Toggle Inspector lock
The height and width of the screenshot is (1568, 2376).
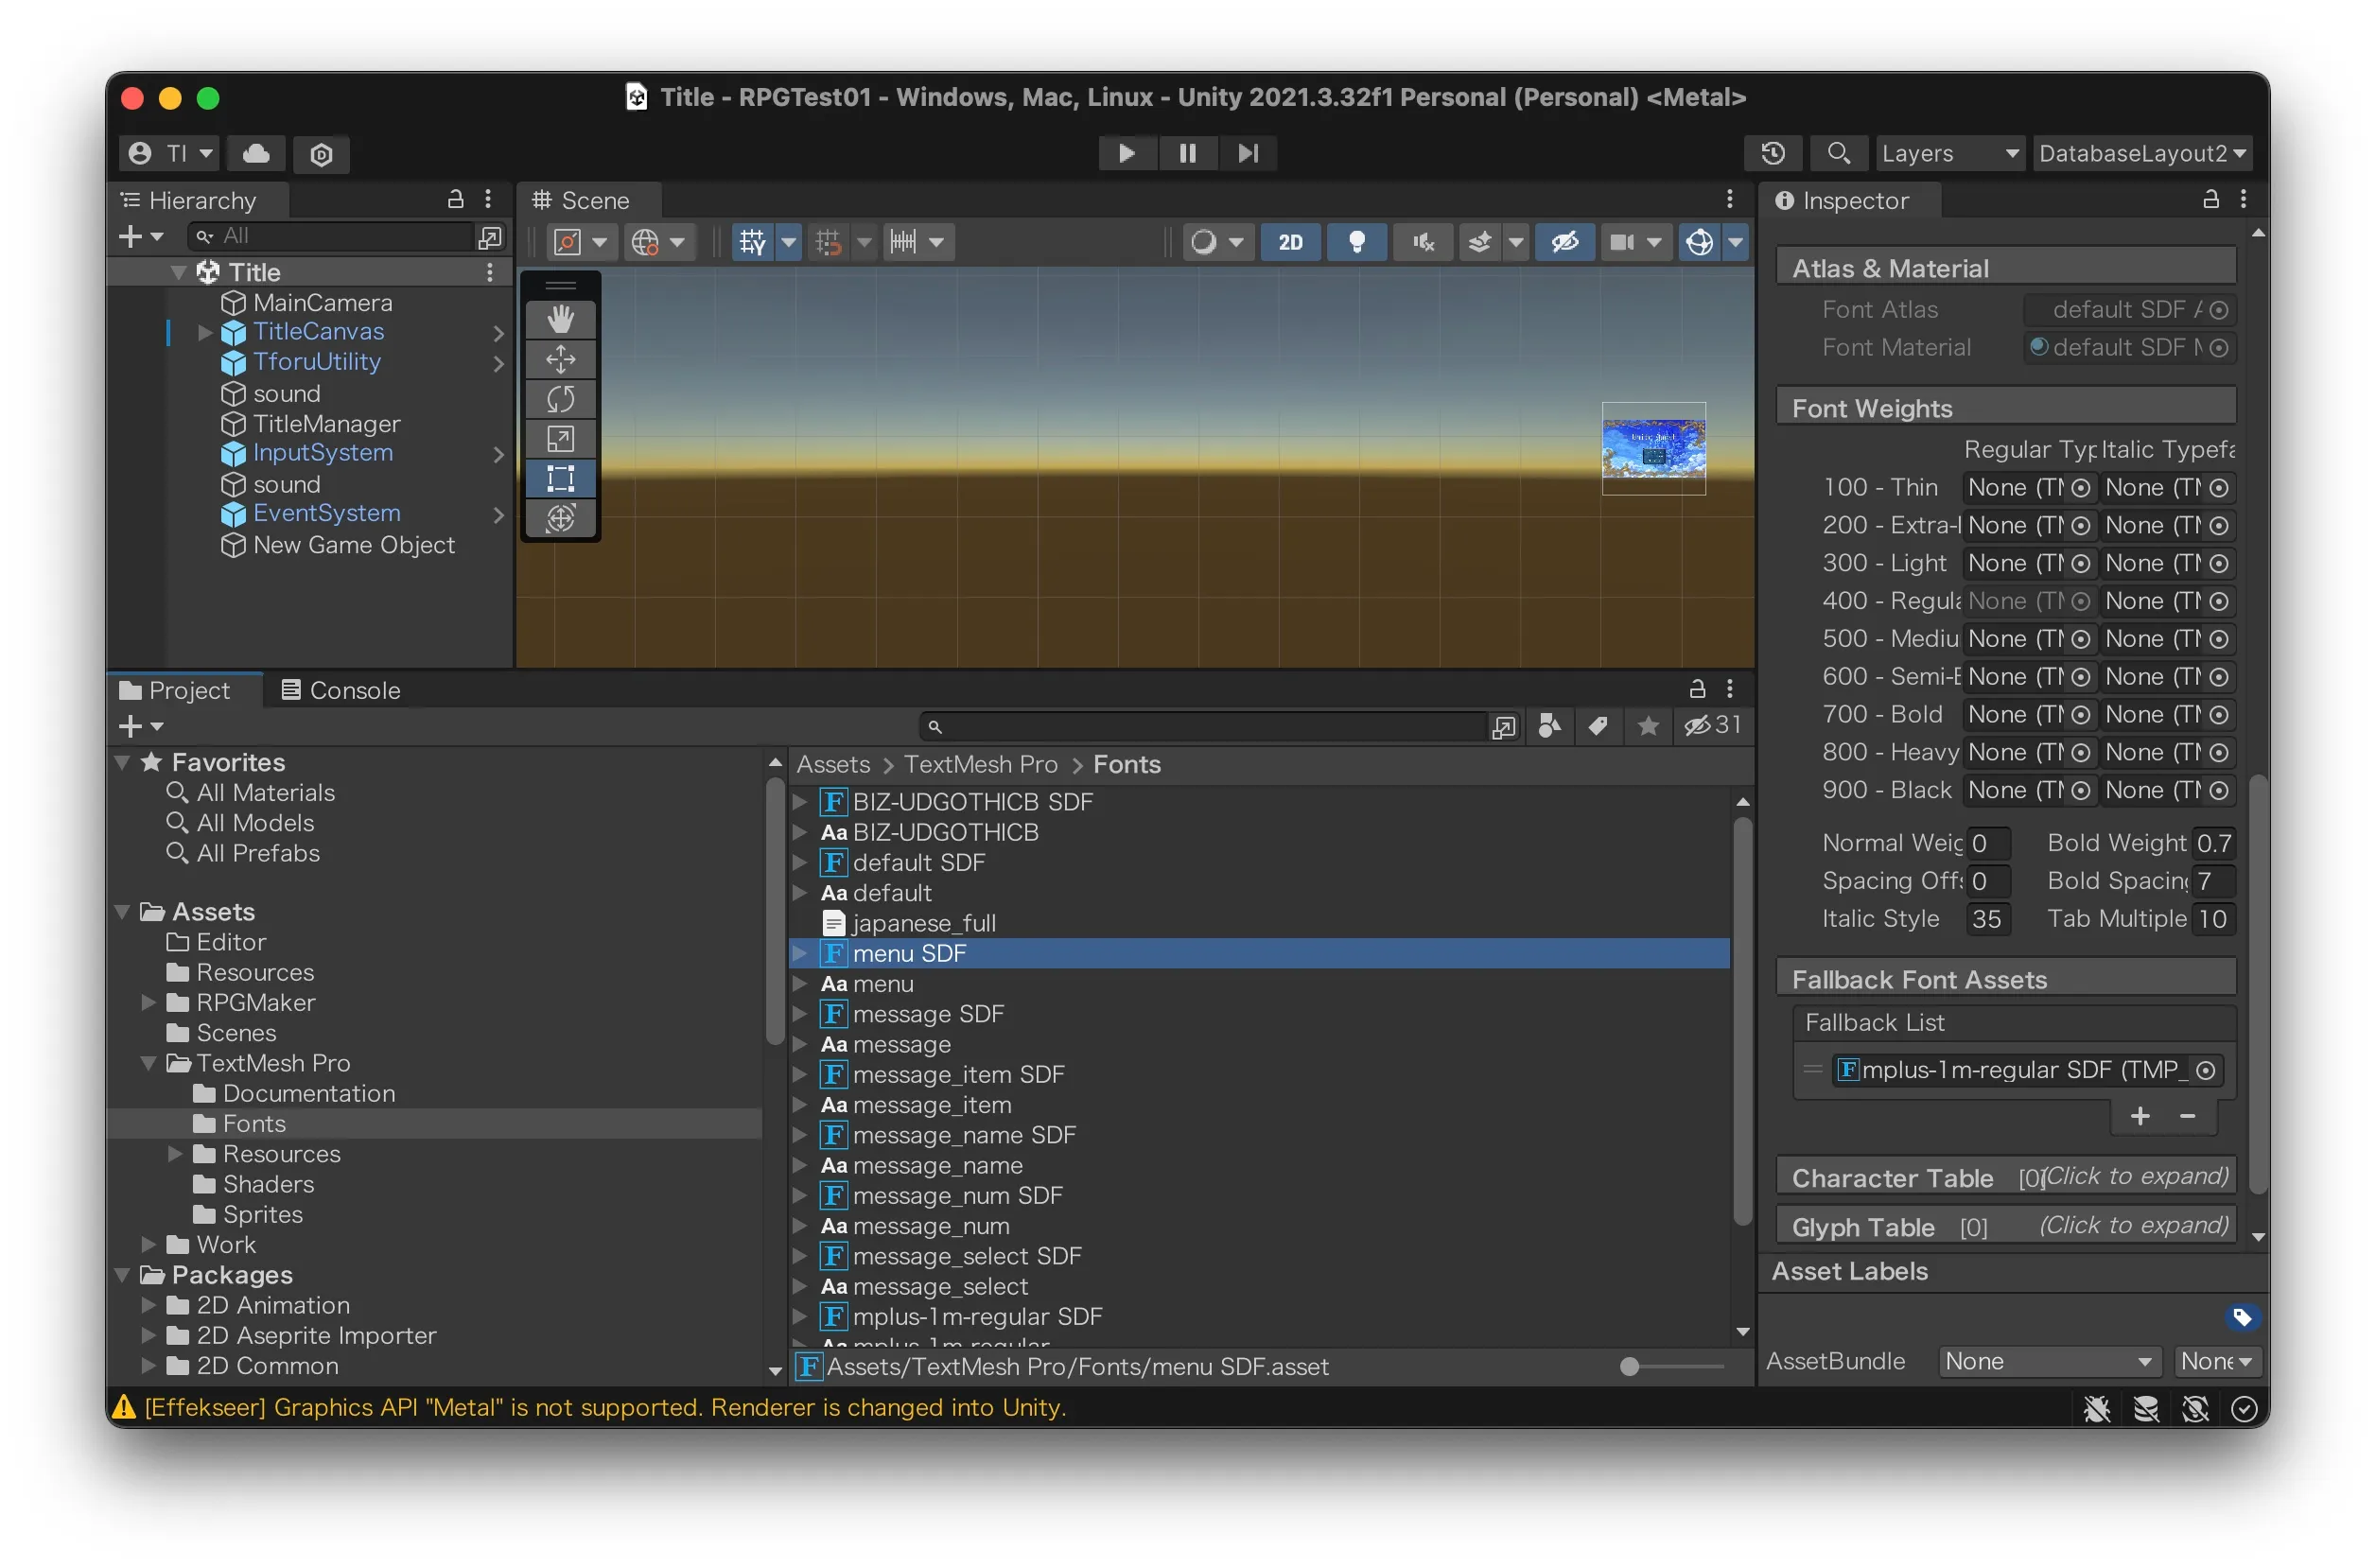point(2210,199)
